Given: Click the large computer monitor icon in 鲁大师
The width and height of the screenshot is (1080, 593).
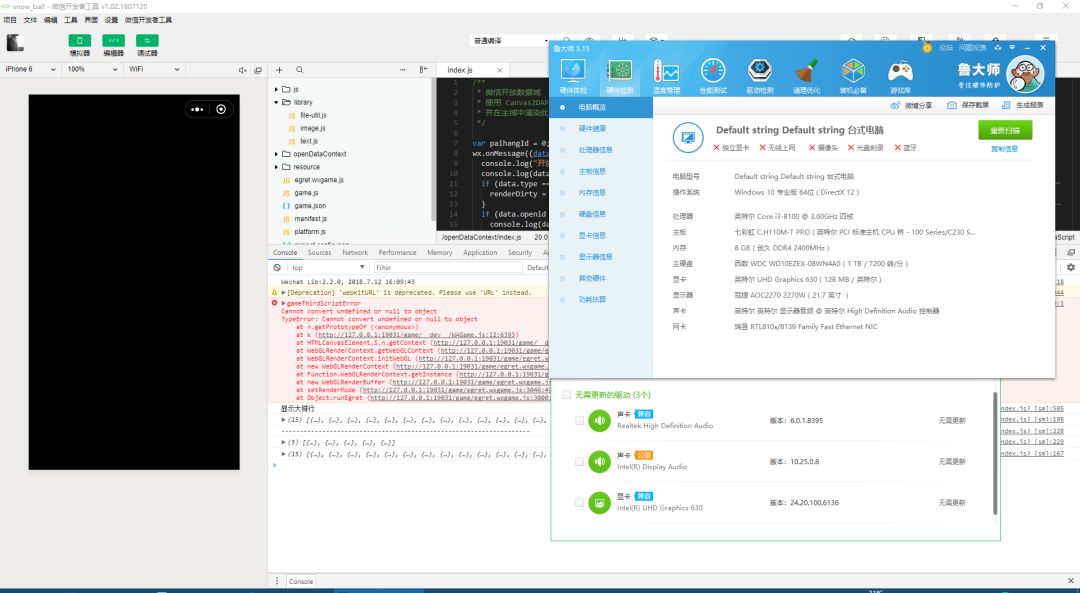Looking at the screenshot, I should click(x=687, y=138).
